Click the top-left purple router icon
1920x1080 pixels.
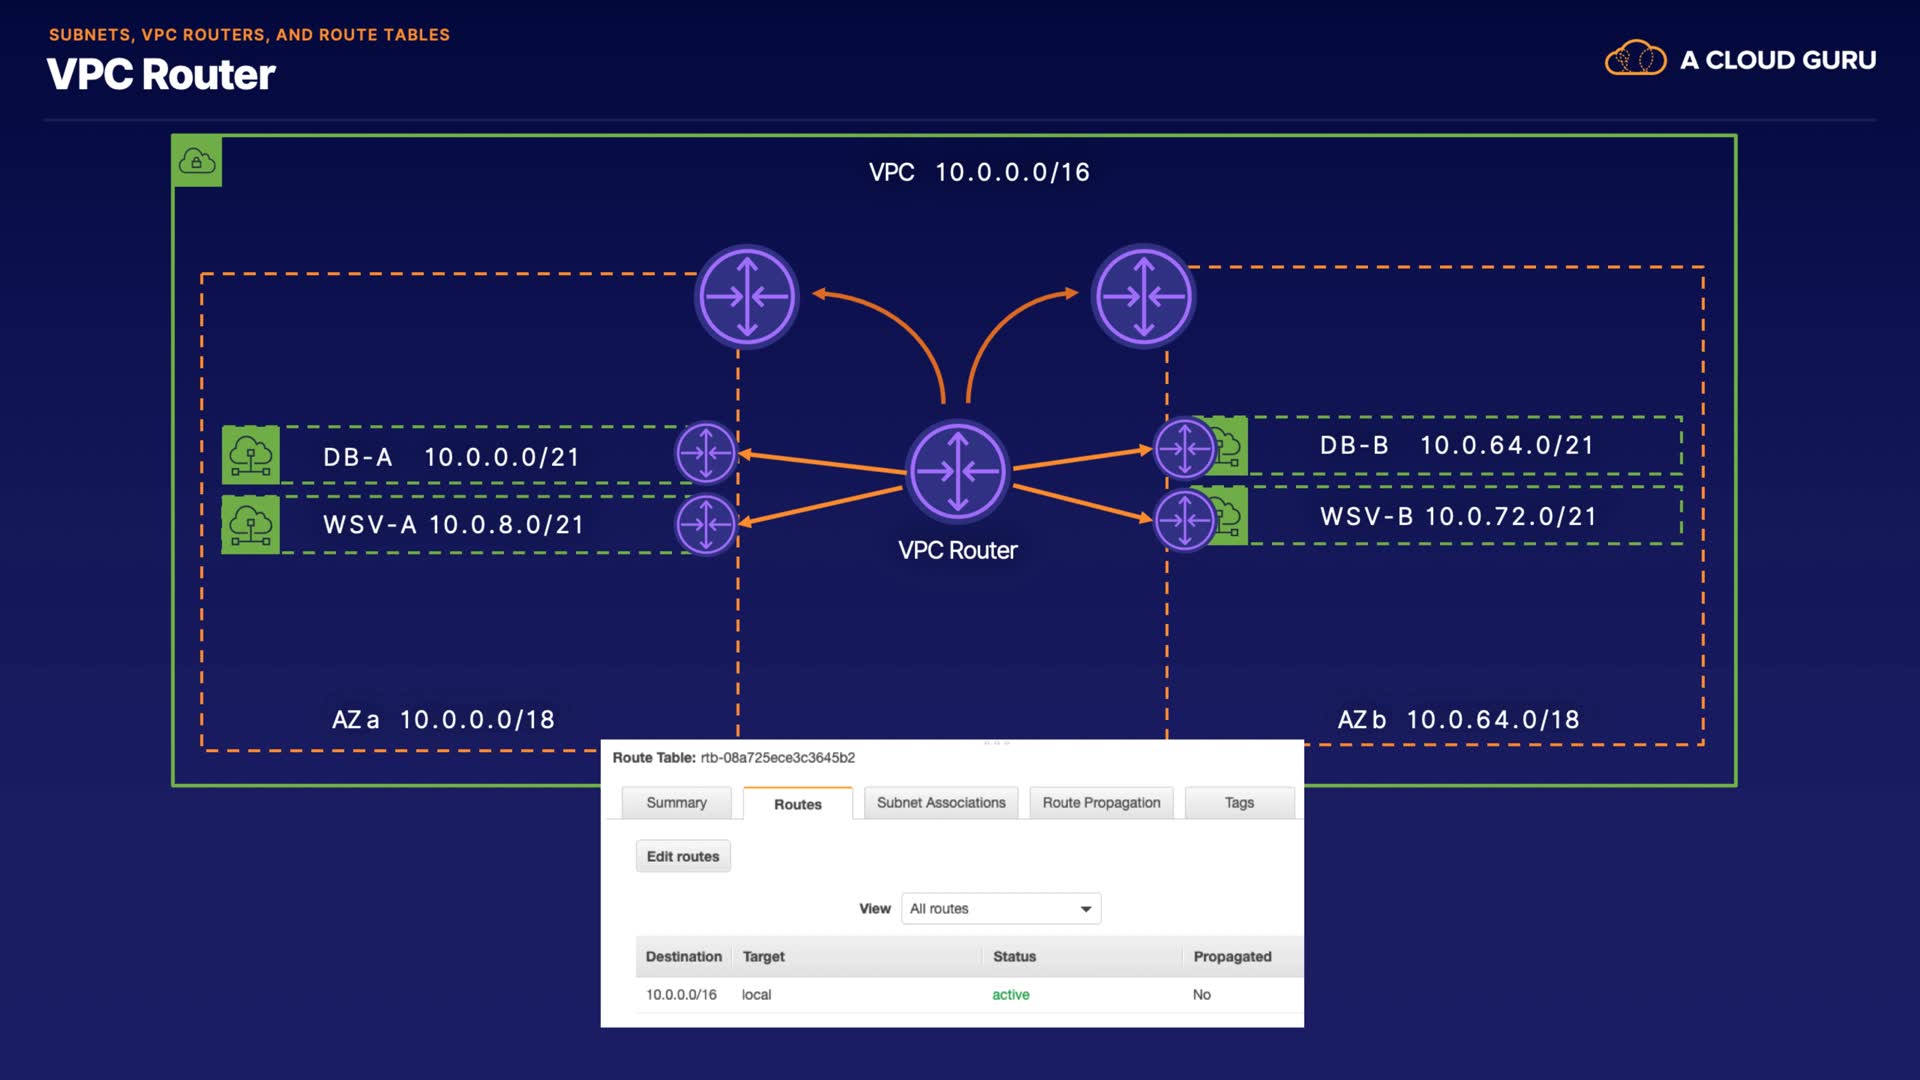(x=746, y=296)
